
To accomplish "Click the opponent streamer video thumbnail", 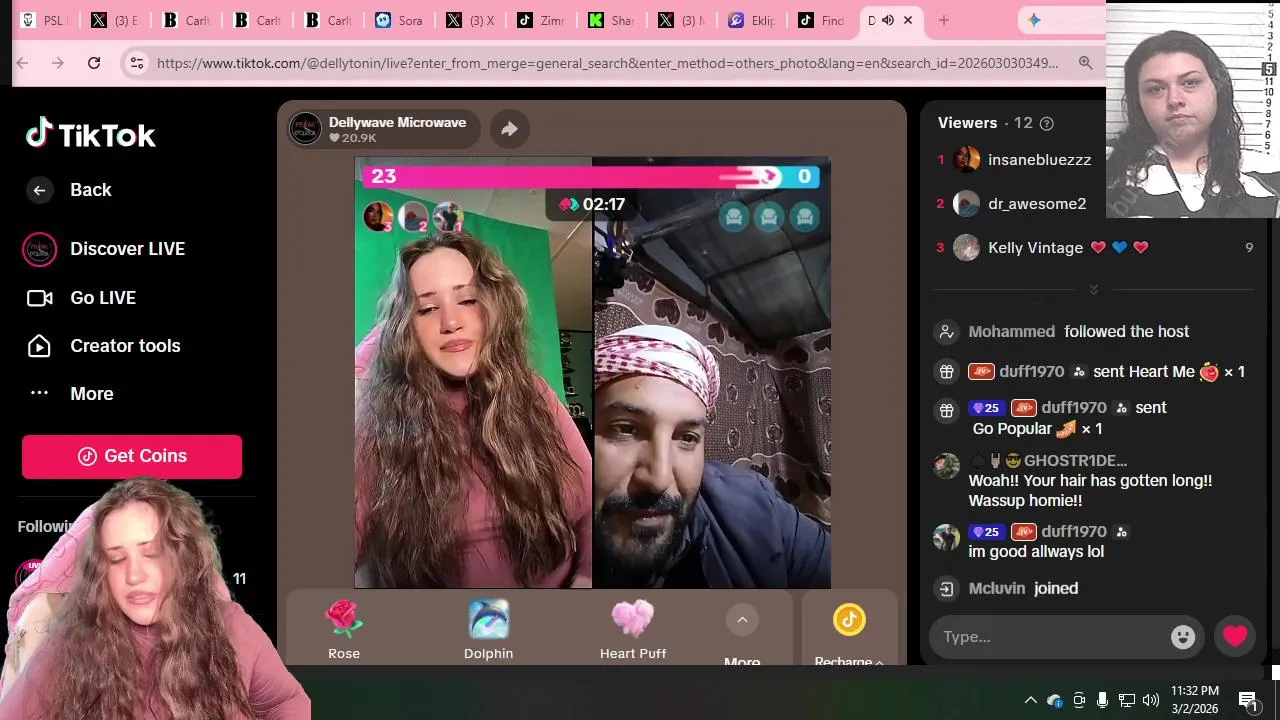I will coord(711,372).
